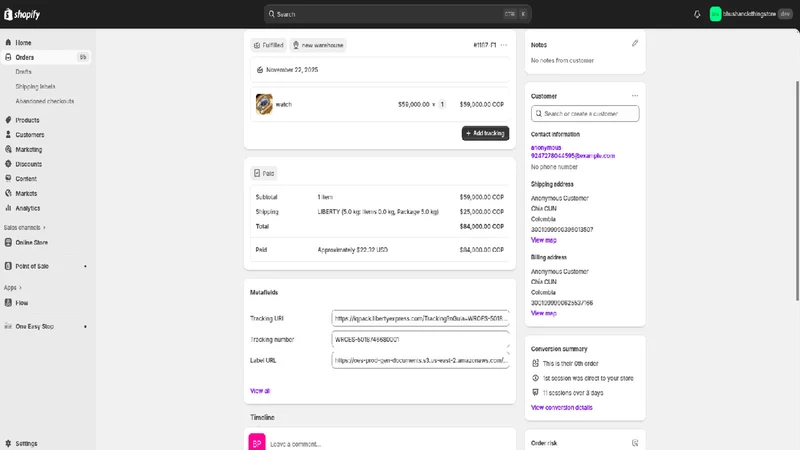Click the customer email link

point(573,156)
